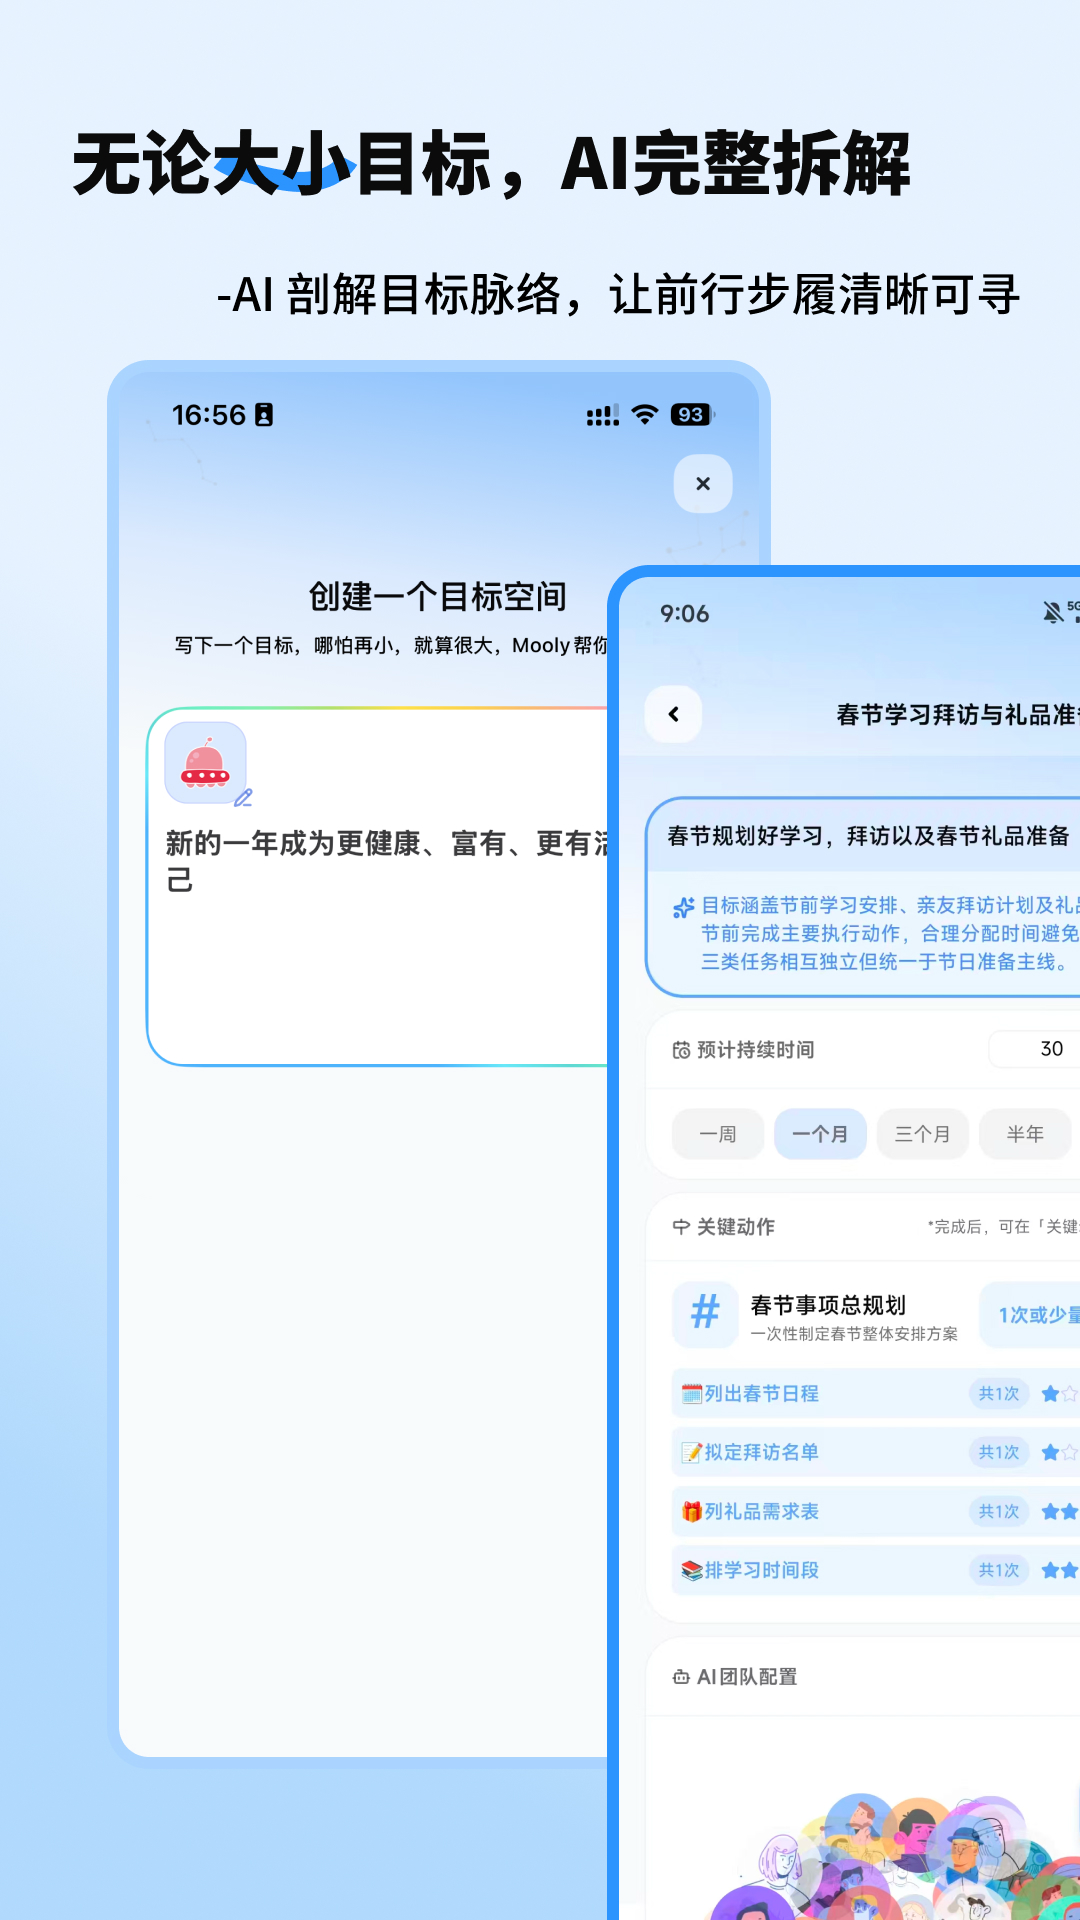The height and width of the screenshot is (1920, 1080).
Task: Tap the pencil edit icon beside the UFO avatar
Action: [x=243, y=798]
